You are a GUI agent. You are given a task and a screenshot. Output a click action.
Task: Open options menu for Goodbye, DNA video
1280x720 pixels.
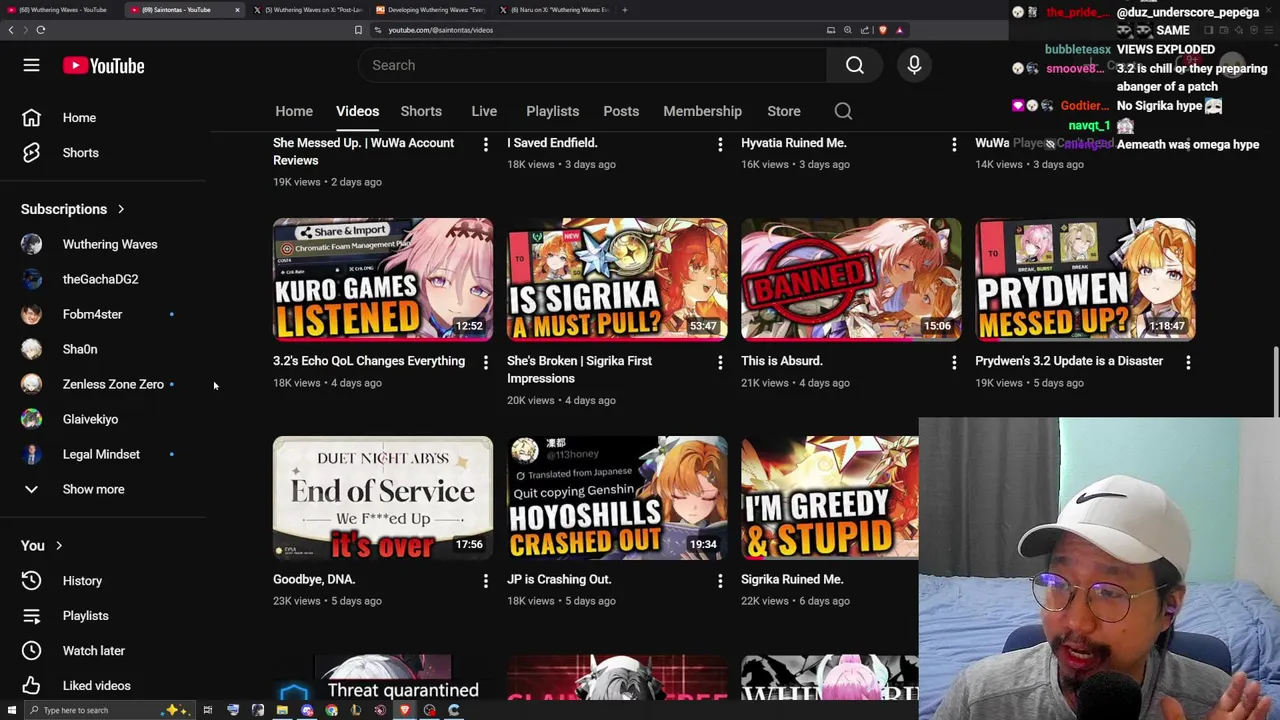click(486, 580)
